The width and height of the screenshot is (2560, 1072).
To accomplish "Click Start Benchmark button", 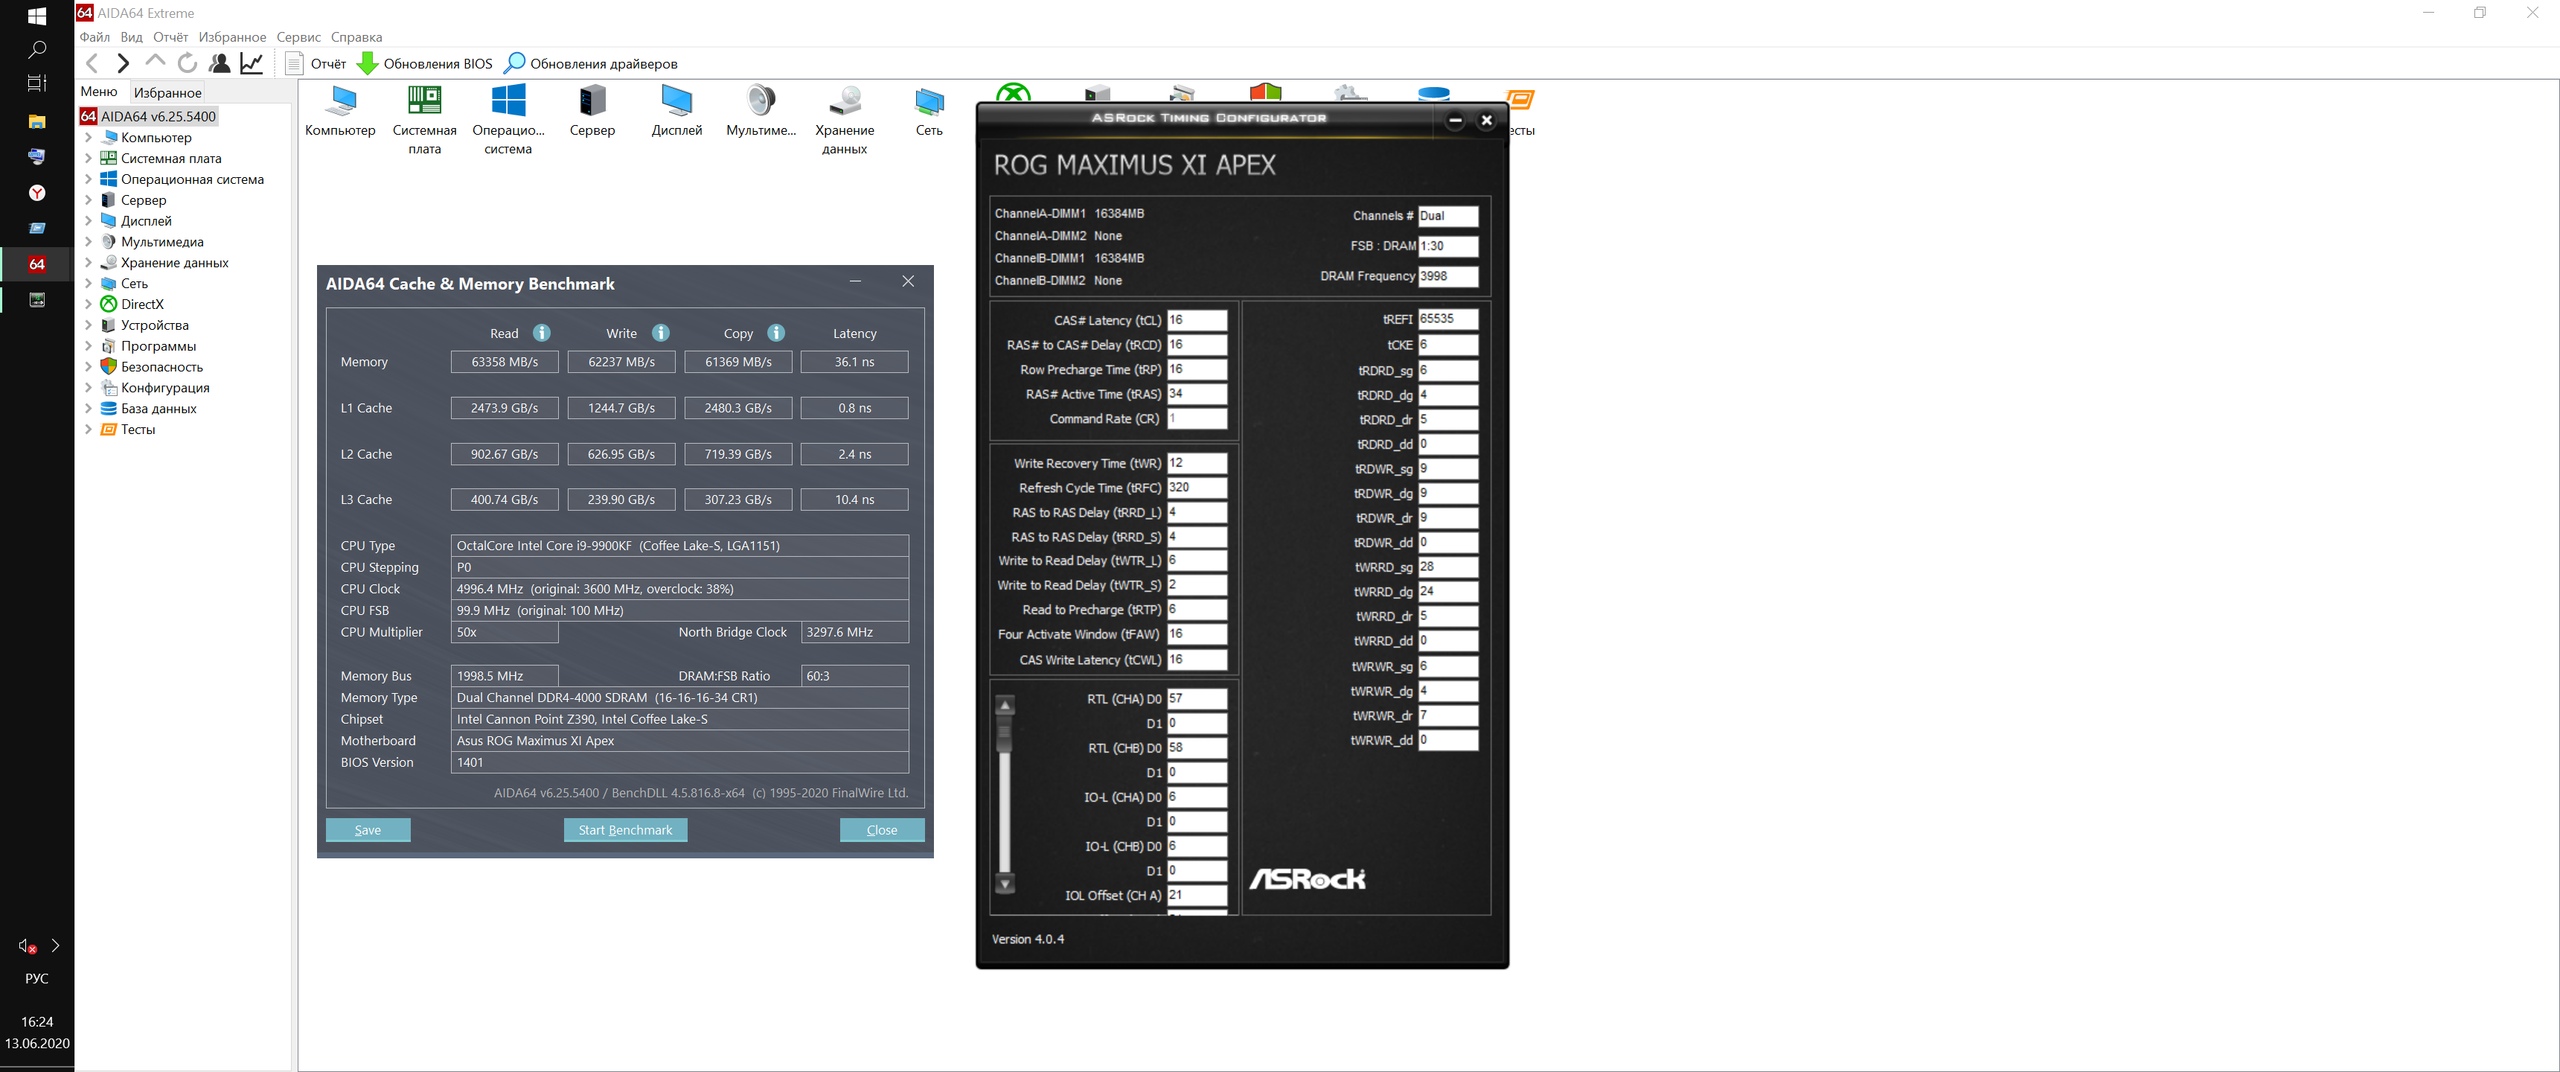I will tap(625, 830).
